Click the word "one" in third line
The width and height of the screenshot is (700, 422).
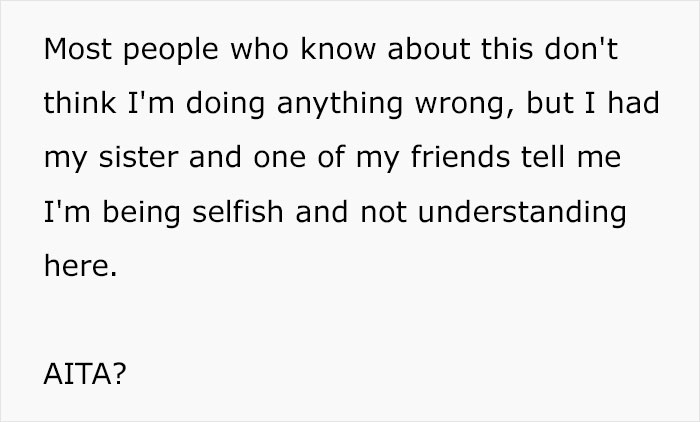pyautogui.click(x=279, y=159)
